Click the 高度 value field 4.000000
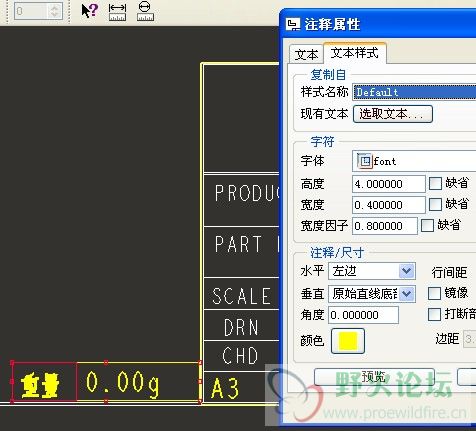This screenshot has height=431, width=476. [x=389, y=184]
